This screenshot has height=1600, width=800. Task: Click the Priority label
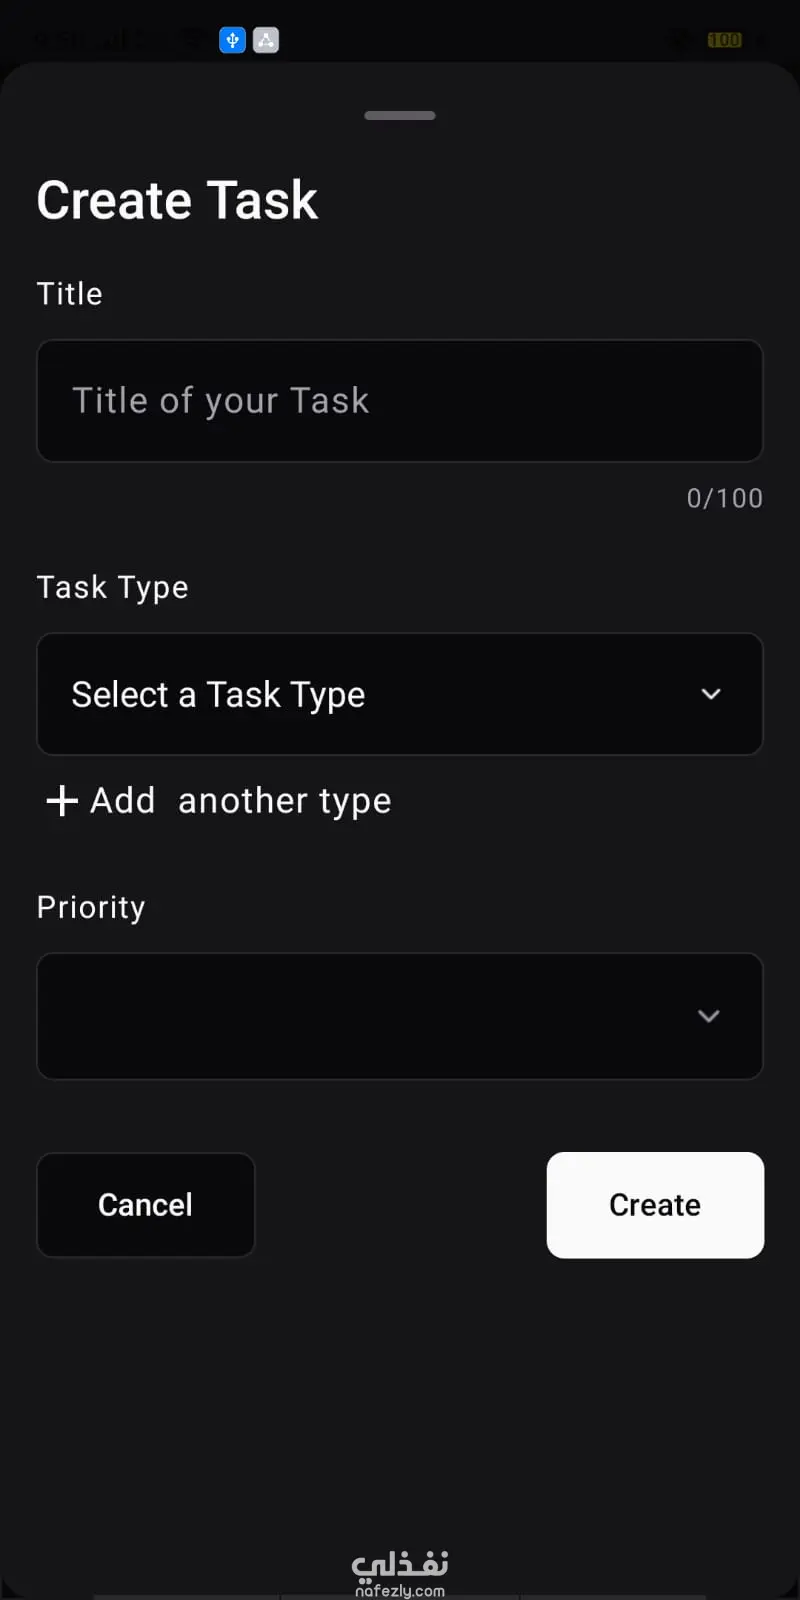coord(91,907)
